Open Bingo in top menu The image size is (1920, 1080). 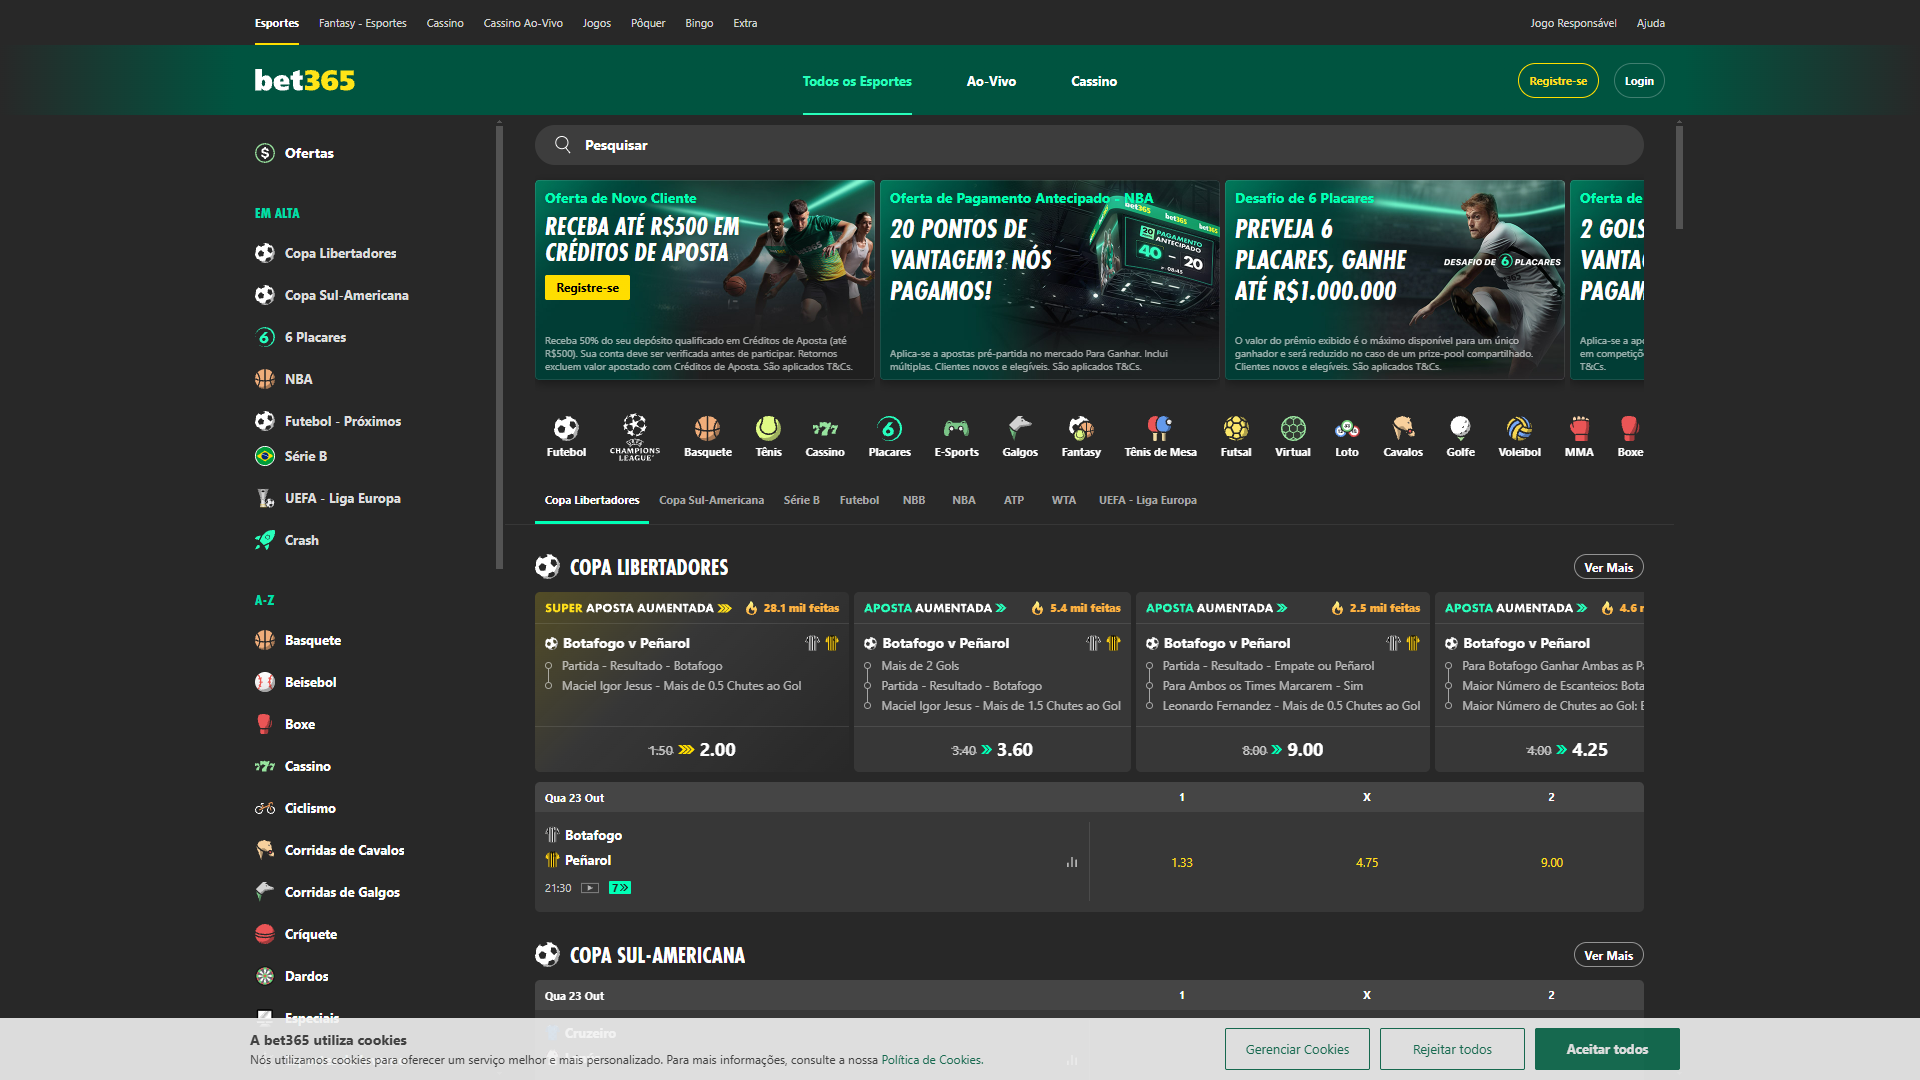pyautogui.click(x=699, y=23)
